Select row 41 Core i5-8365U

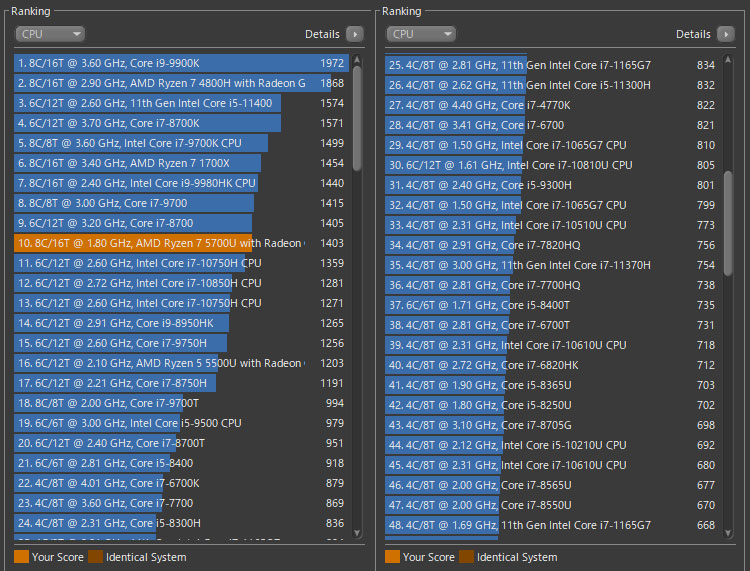[x=552, y=385]
